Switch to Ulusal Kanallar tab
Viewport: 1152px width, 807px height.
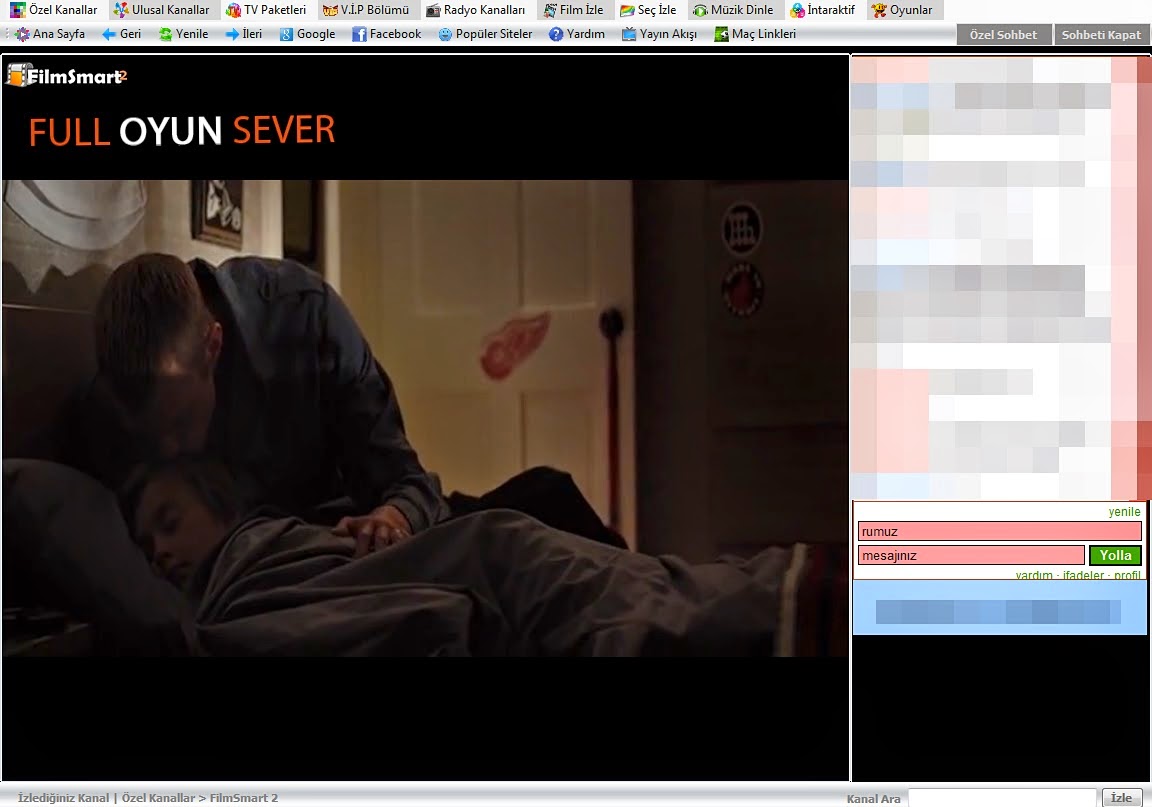coord(162,10)
